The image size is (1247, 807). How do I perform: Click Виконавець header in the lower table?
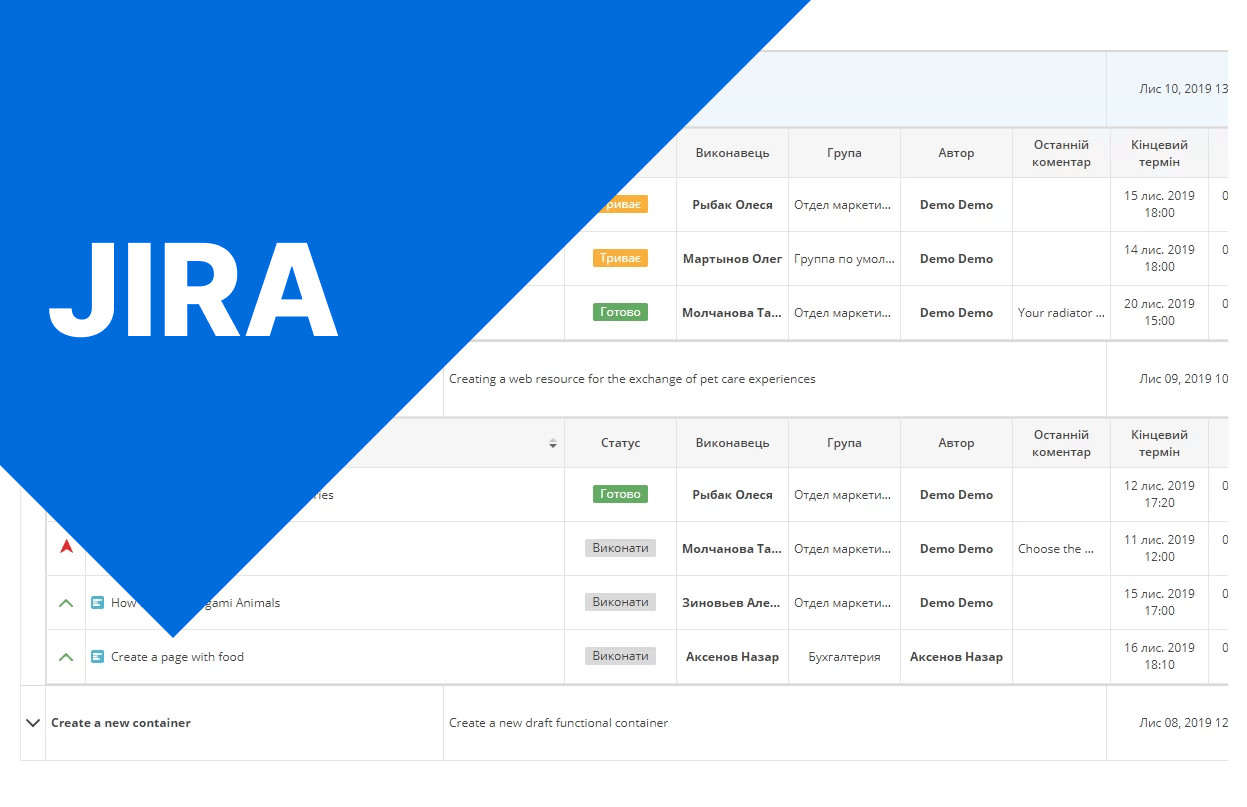click(x=733, y=443)
